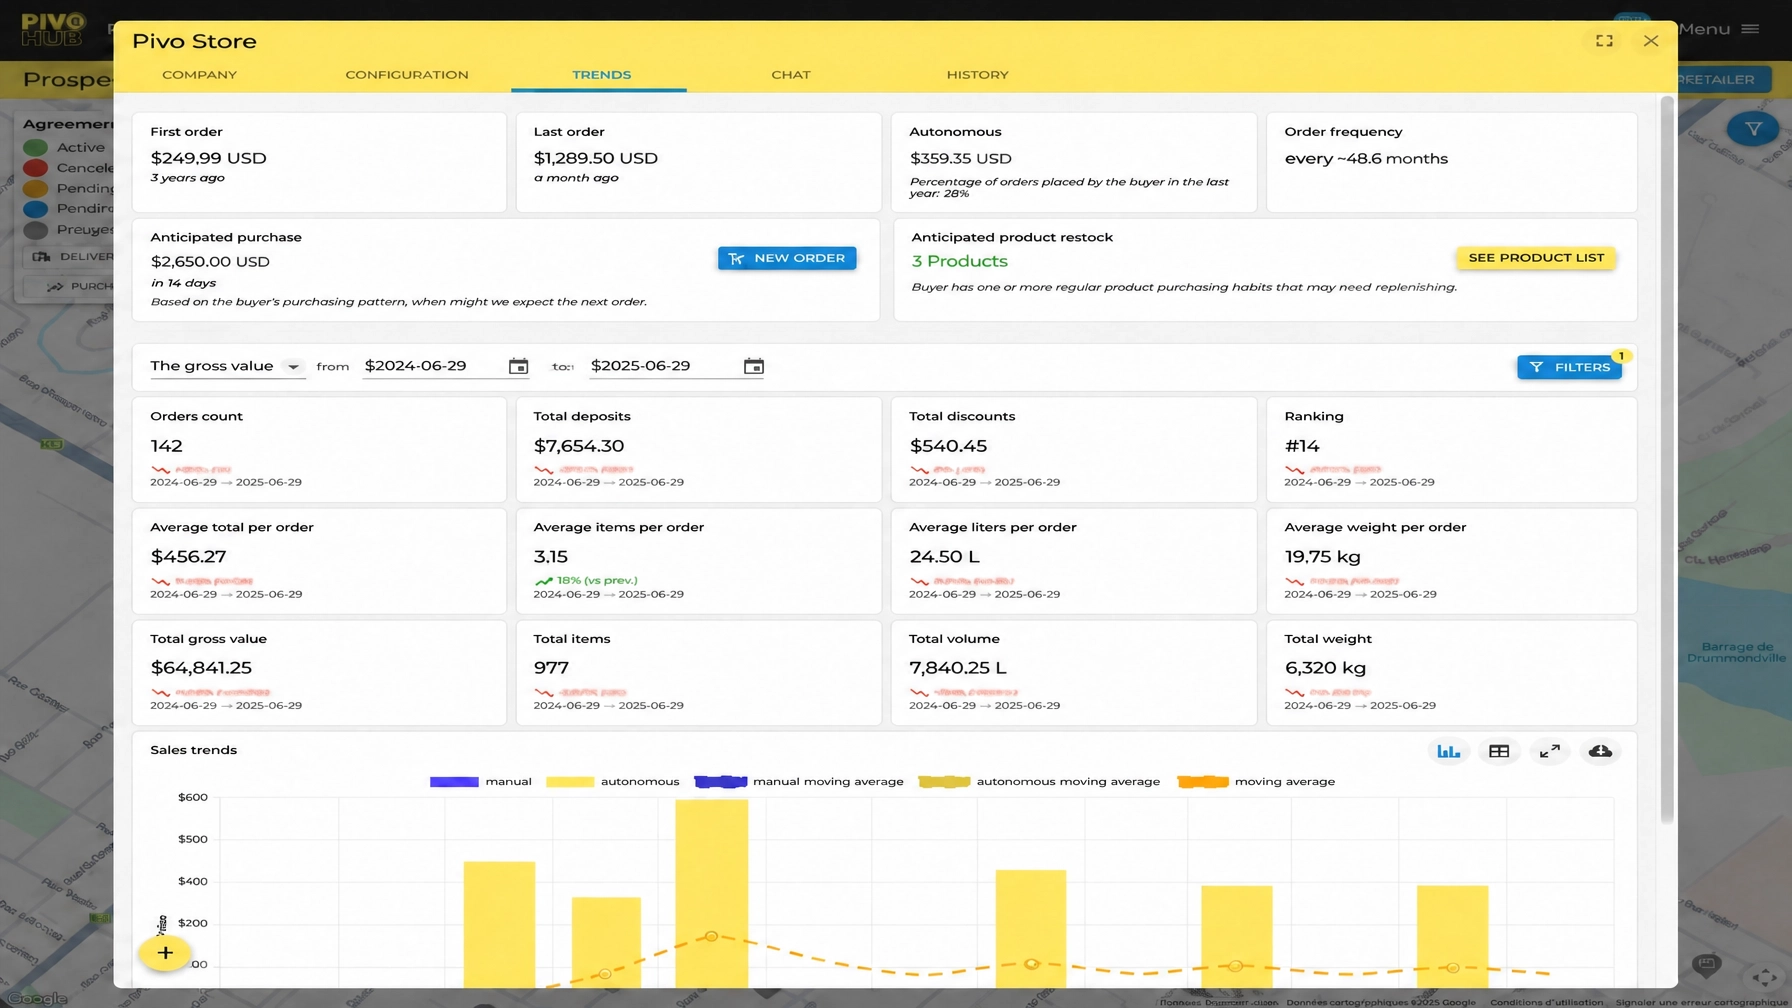Select First order $249.99 USD
The image size is (1792, 1008).
tap(208, 158)
